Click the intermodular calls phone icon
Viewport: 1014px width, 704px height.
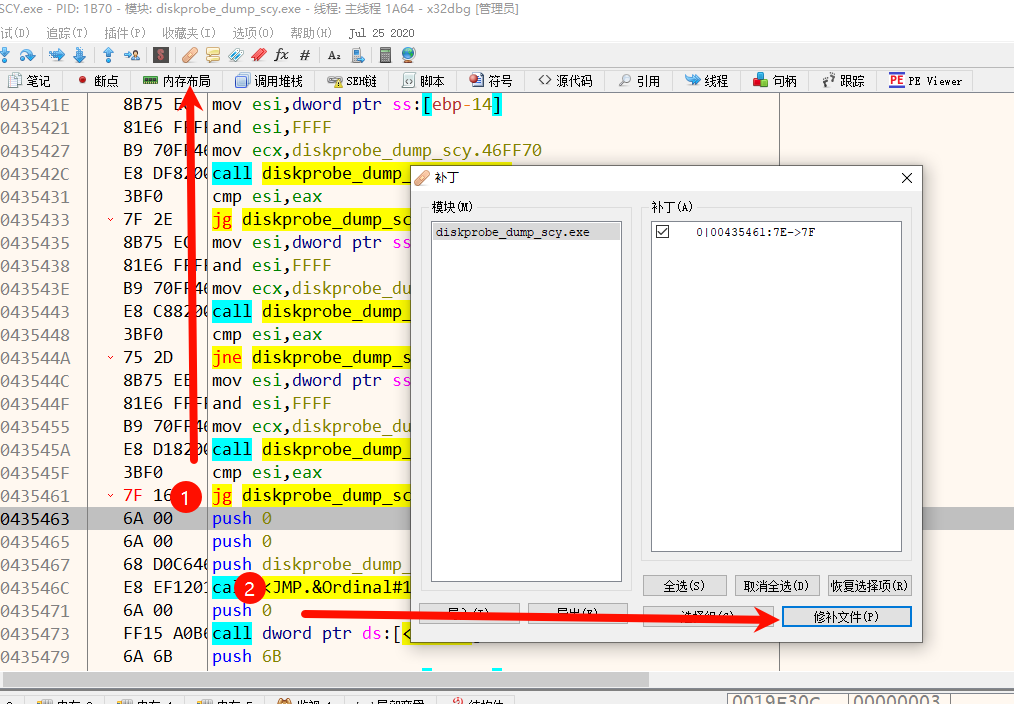(358, 56)
